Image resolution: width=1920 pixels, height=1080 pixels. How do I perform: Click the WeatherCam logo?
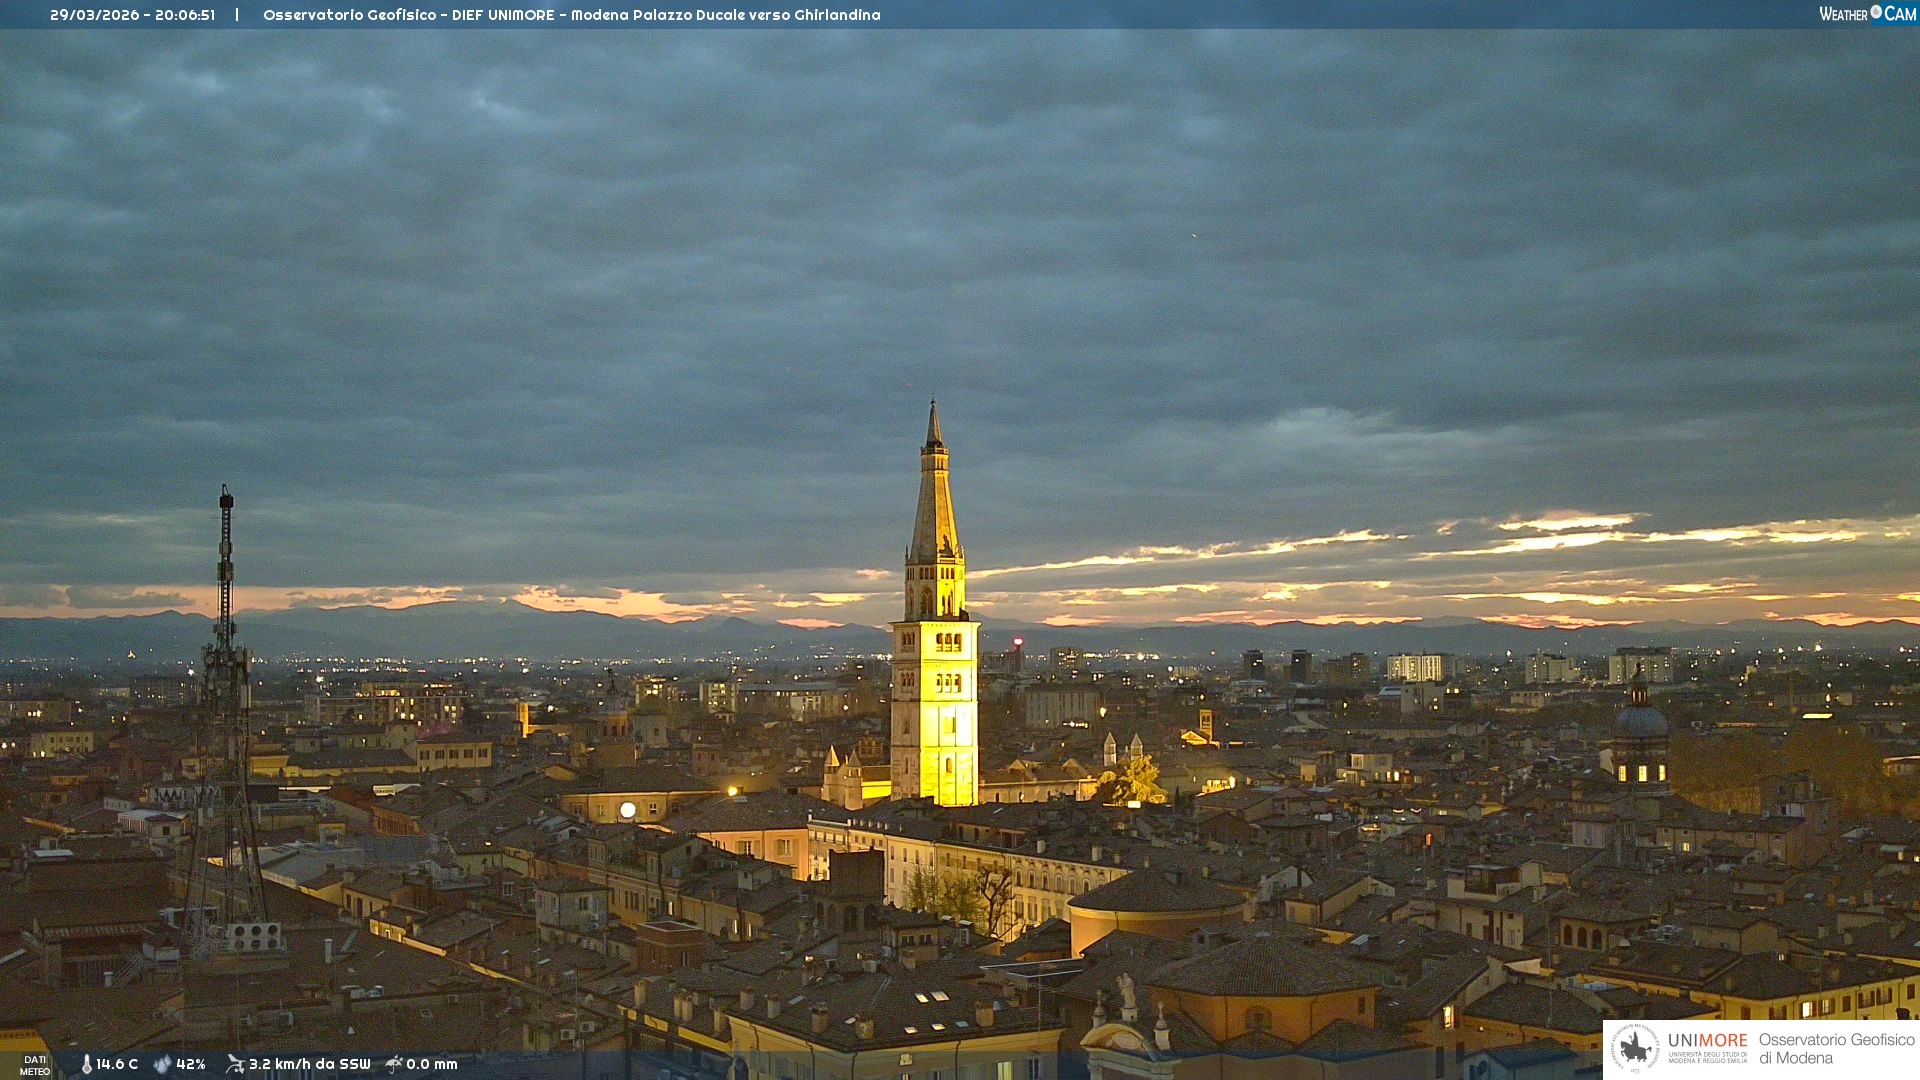pyautogui.click(x=1866, y=14)
